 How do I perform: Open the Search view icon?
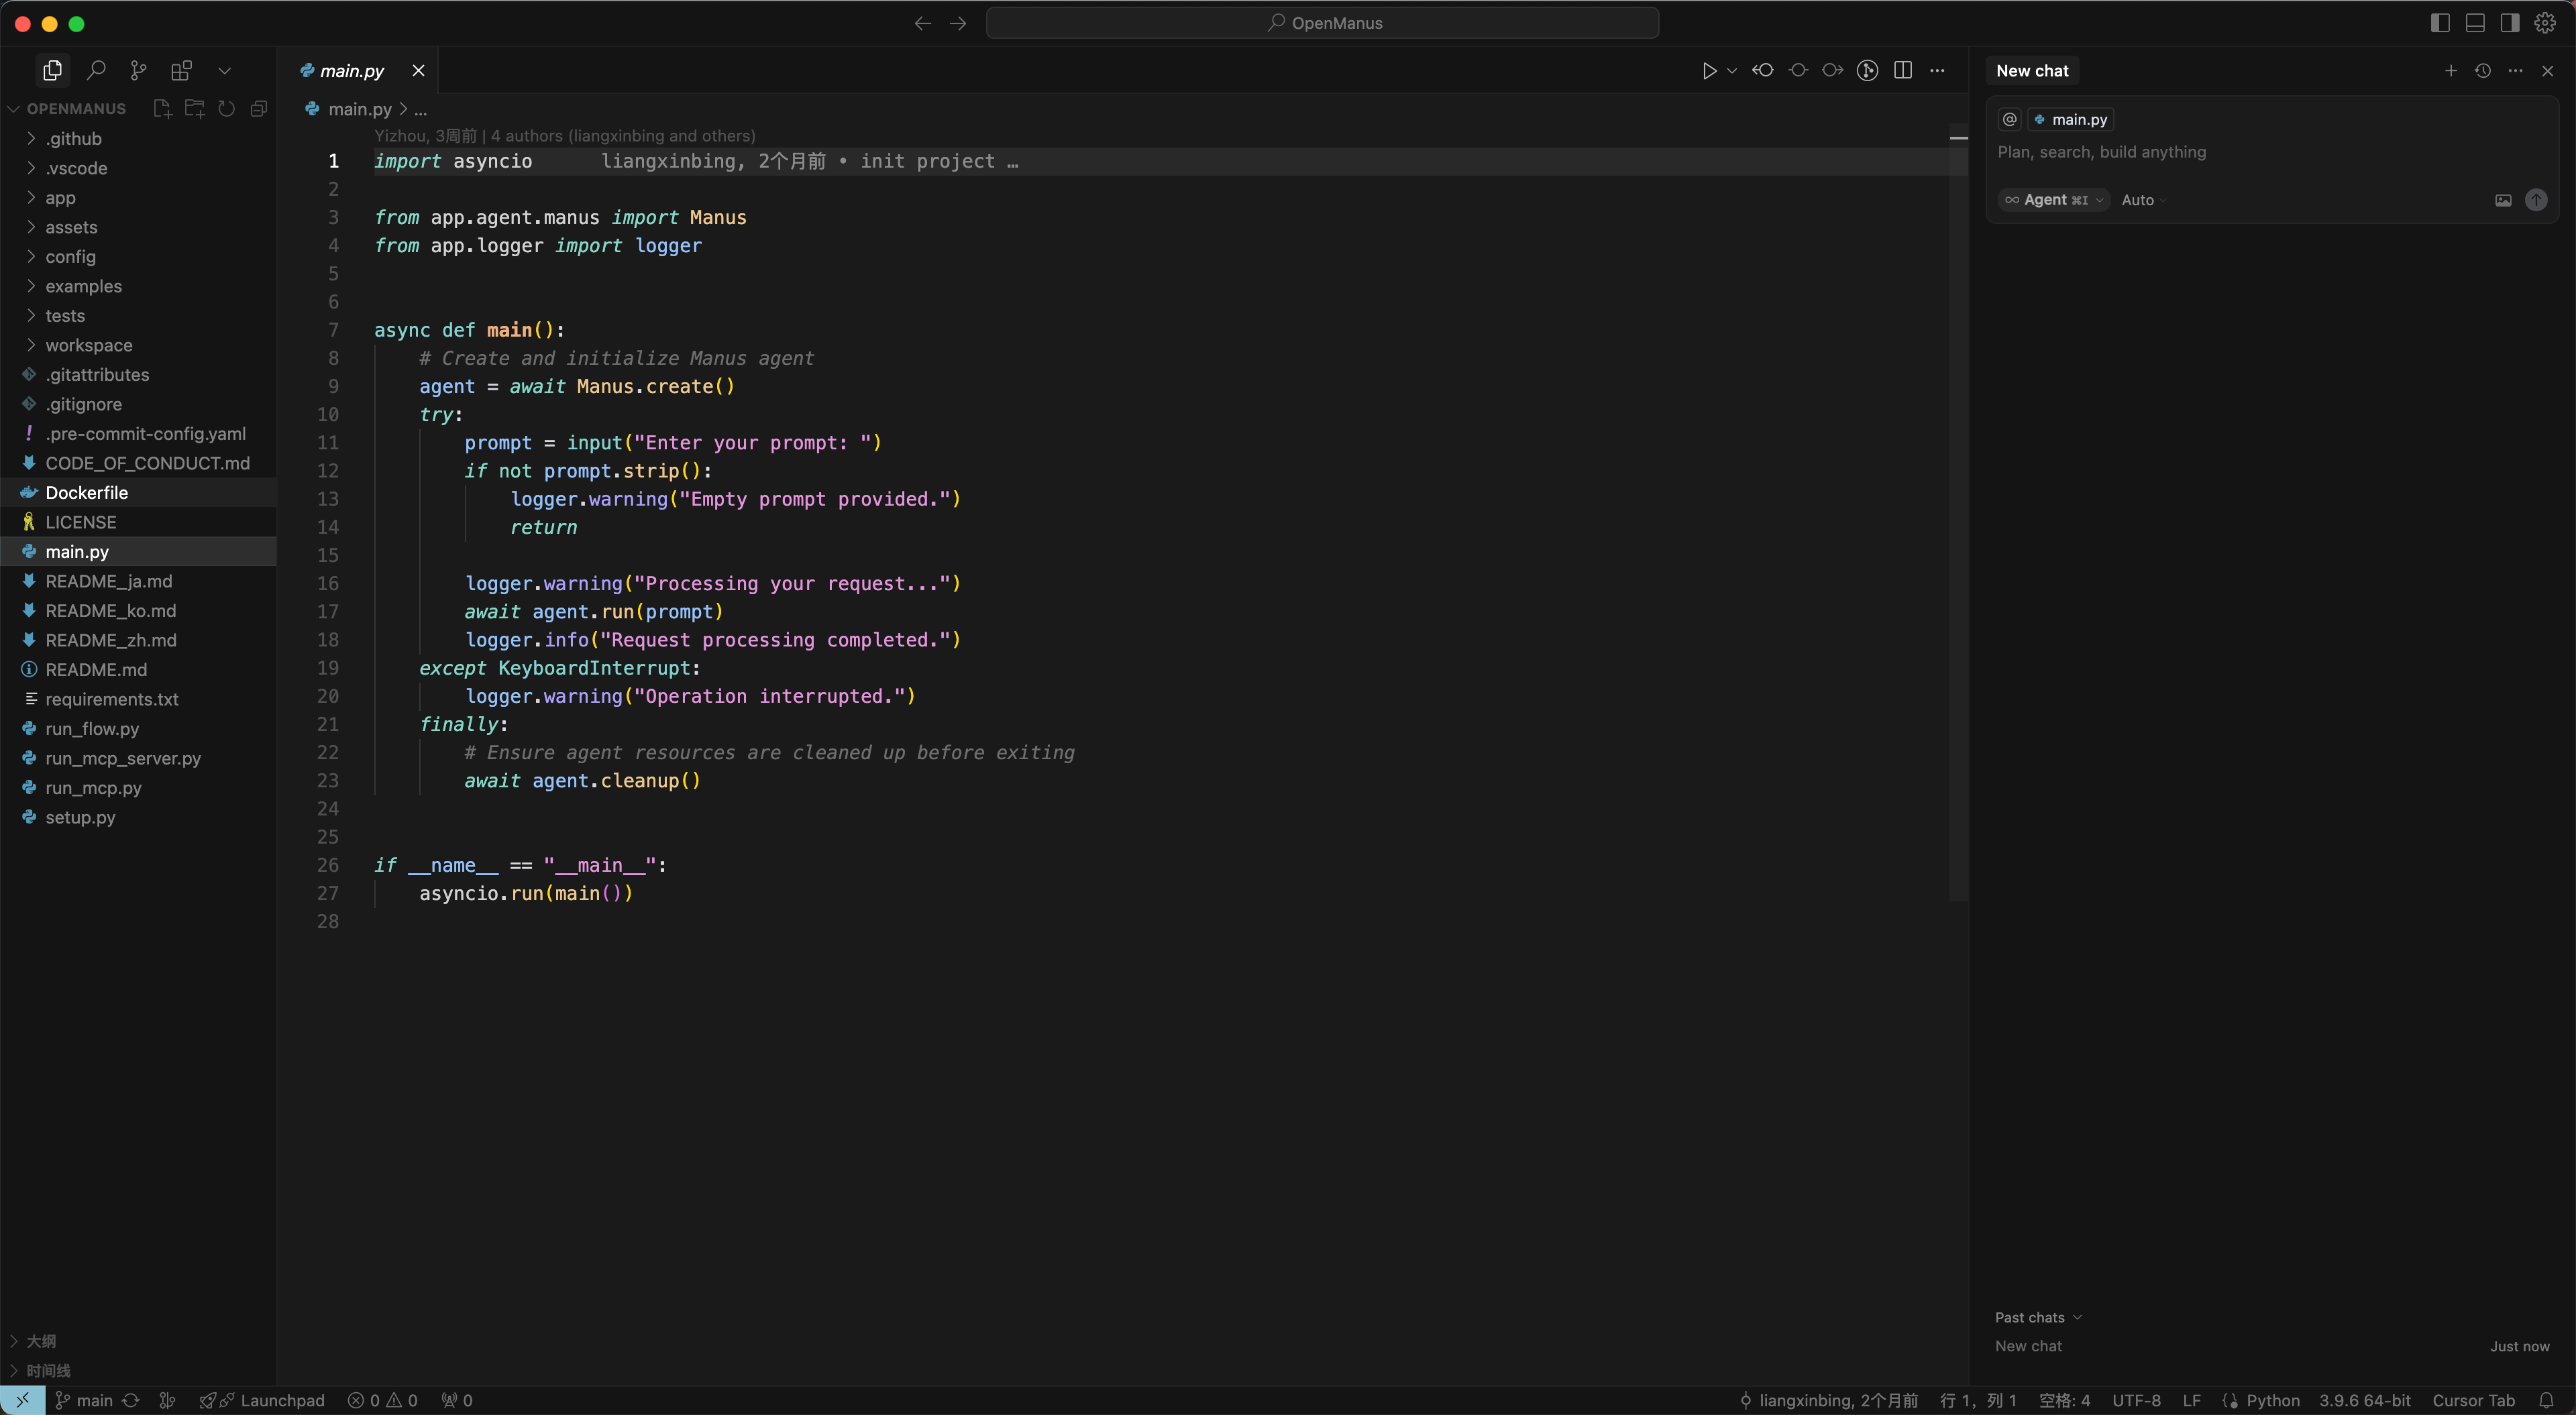click(96, 70)
